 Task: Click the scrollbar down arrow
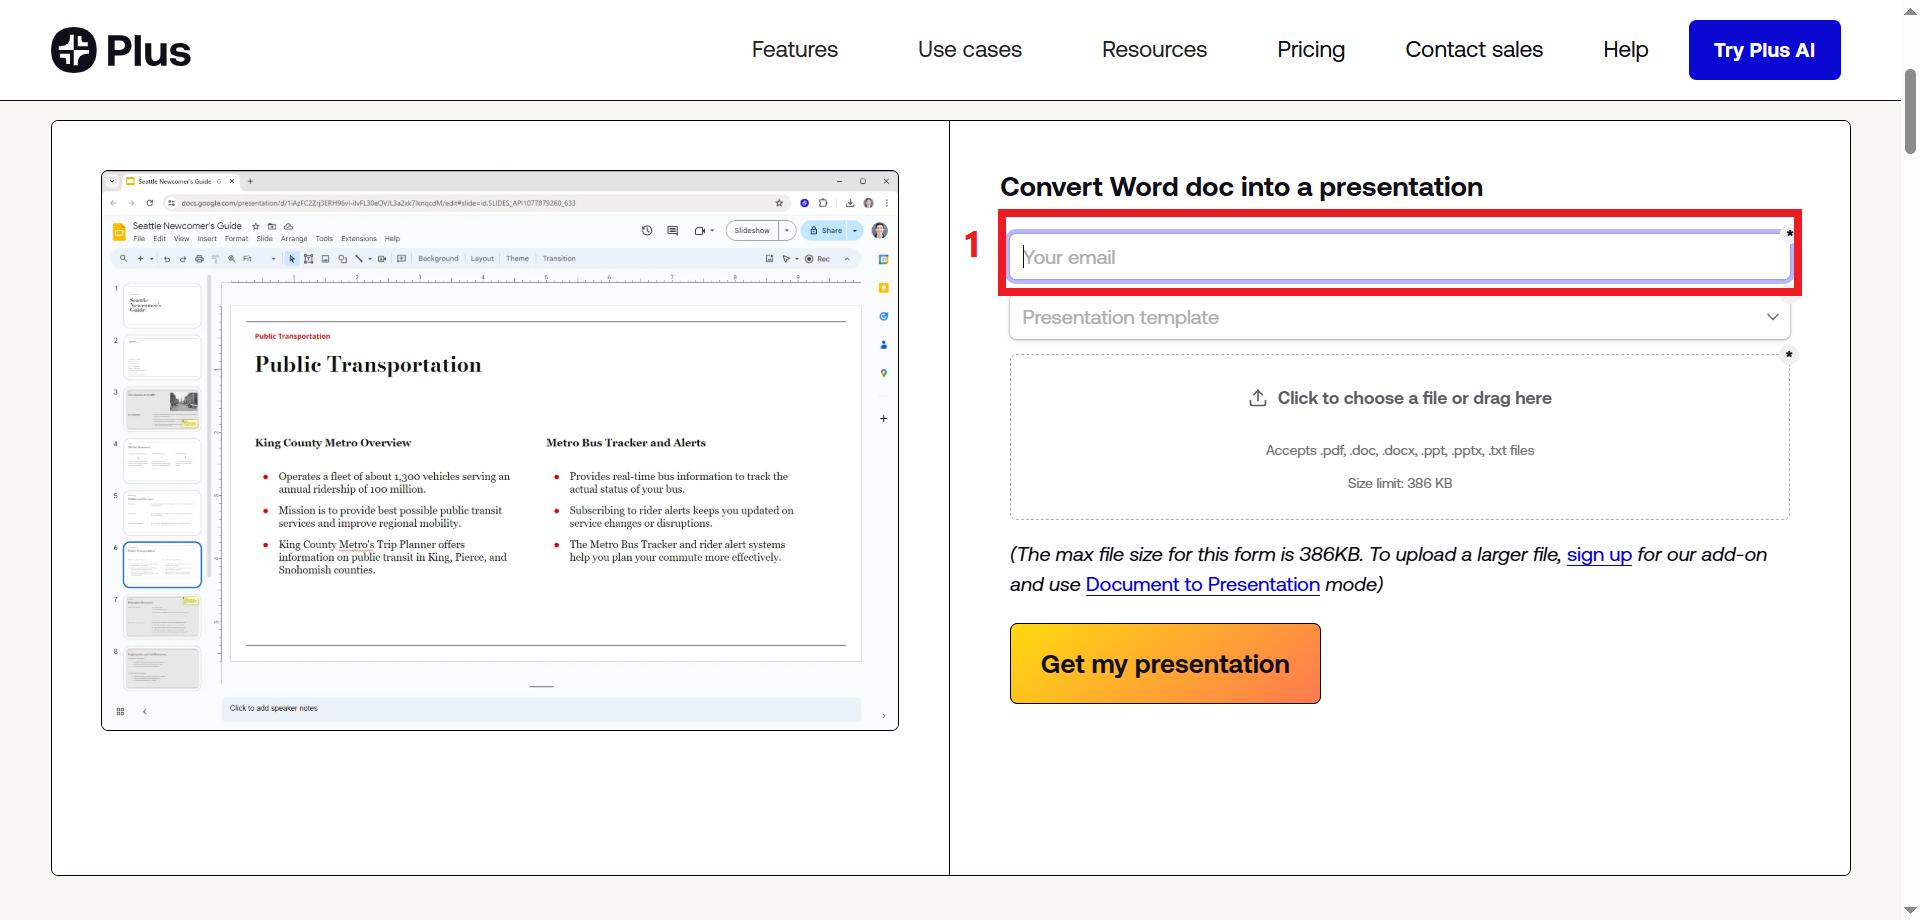coord(1910,911)
